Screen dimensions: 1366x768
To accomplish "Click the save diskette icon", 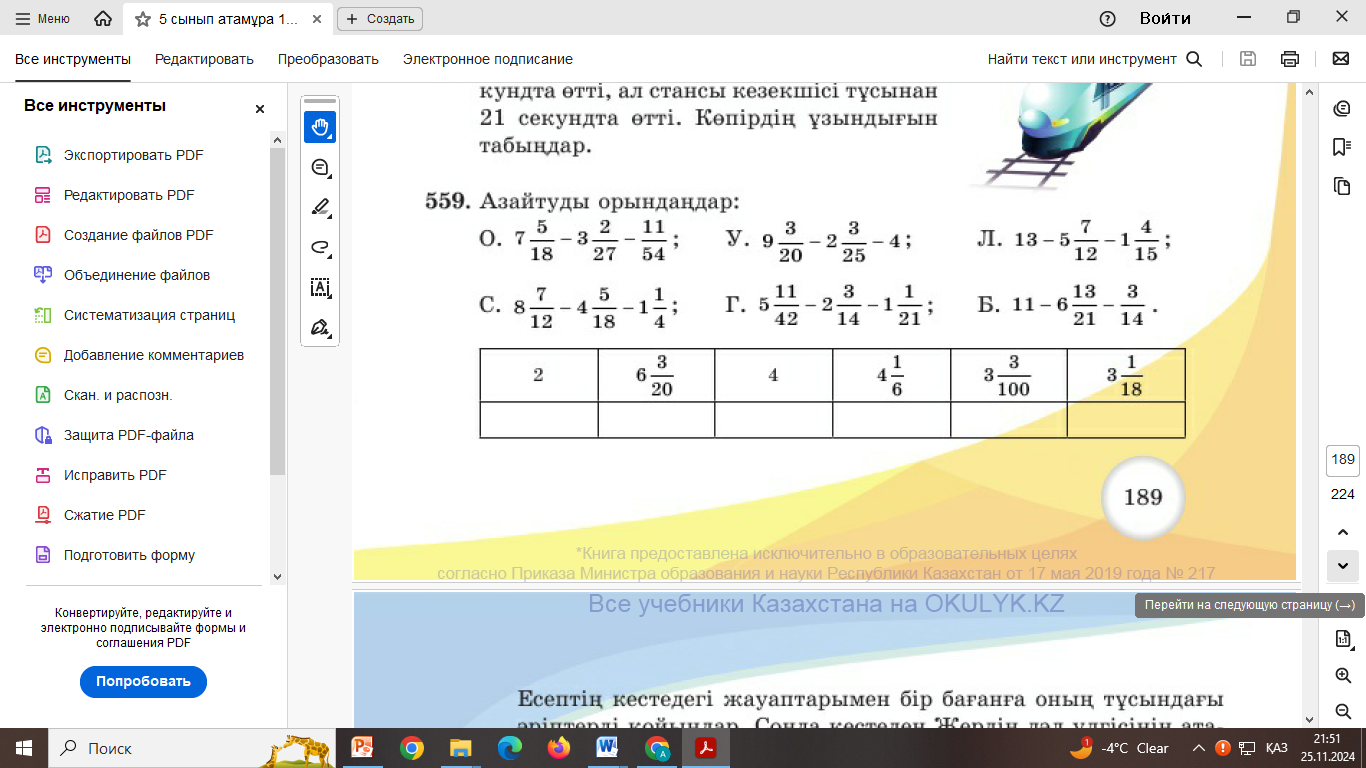I will coord(1248,59).
